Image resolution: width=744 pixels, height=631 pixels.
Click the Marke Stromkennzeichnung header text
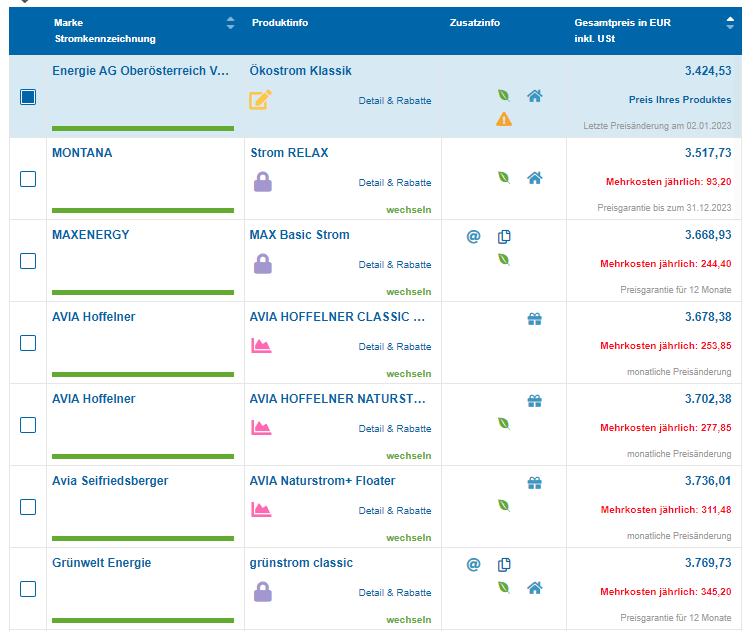[105, 31]
